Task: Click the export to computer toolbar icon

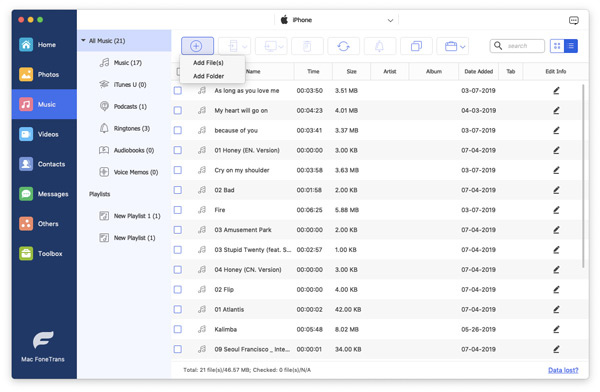Action: click(x=270, y=46)
